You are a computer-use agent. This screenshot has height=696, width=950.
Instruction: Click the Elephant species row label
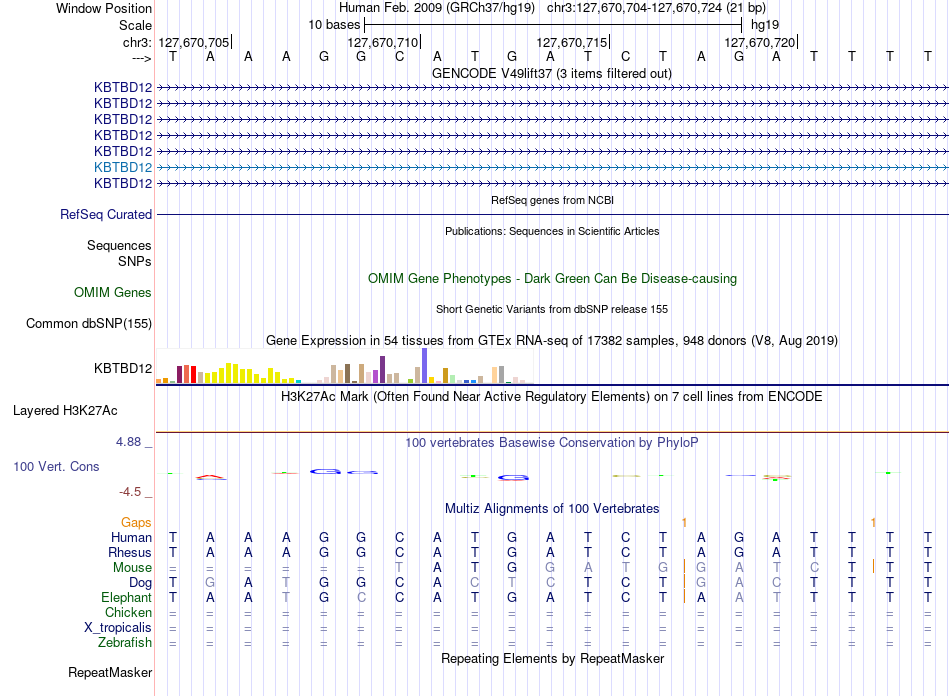pyautogui.click(x=127, y=597)
